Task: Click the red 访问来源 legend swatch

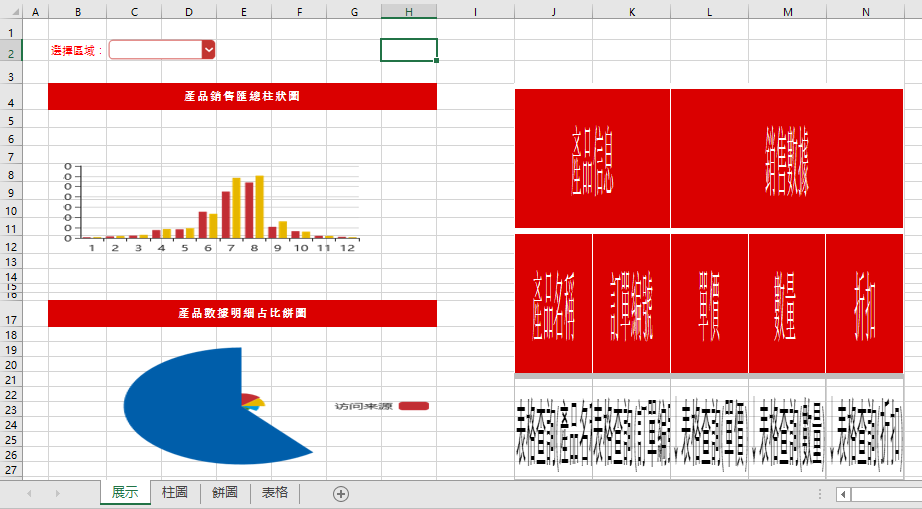Action: pos(413,406)
